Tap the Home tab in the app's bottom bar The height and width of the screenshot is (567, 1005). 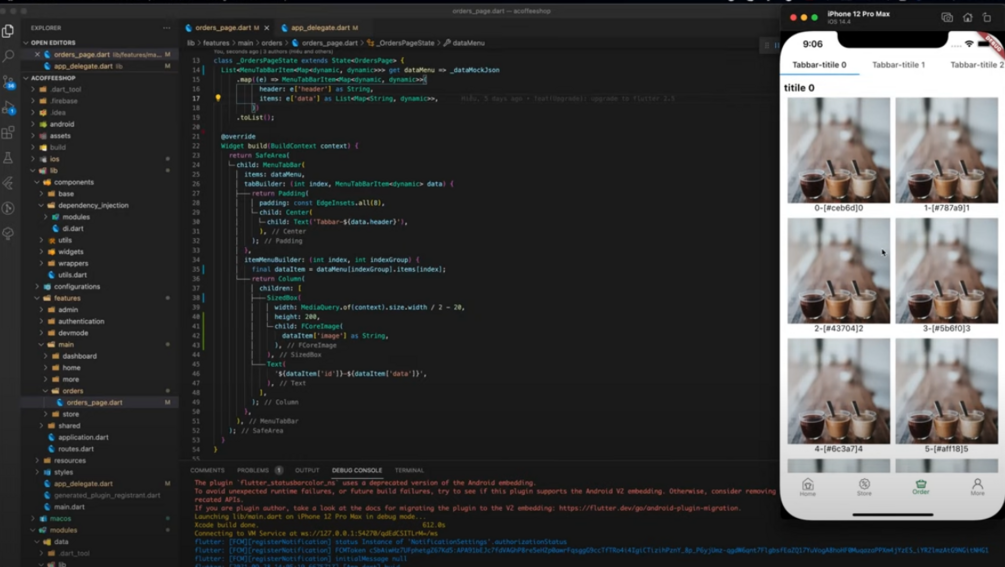[x=808, y=487]
